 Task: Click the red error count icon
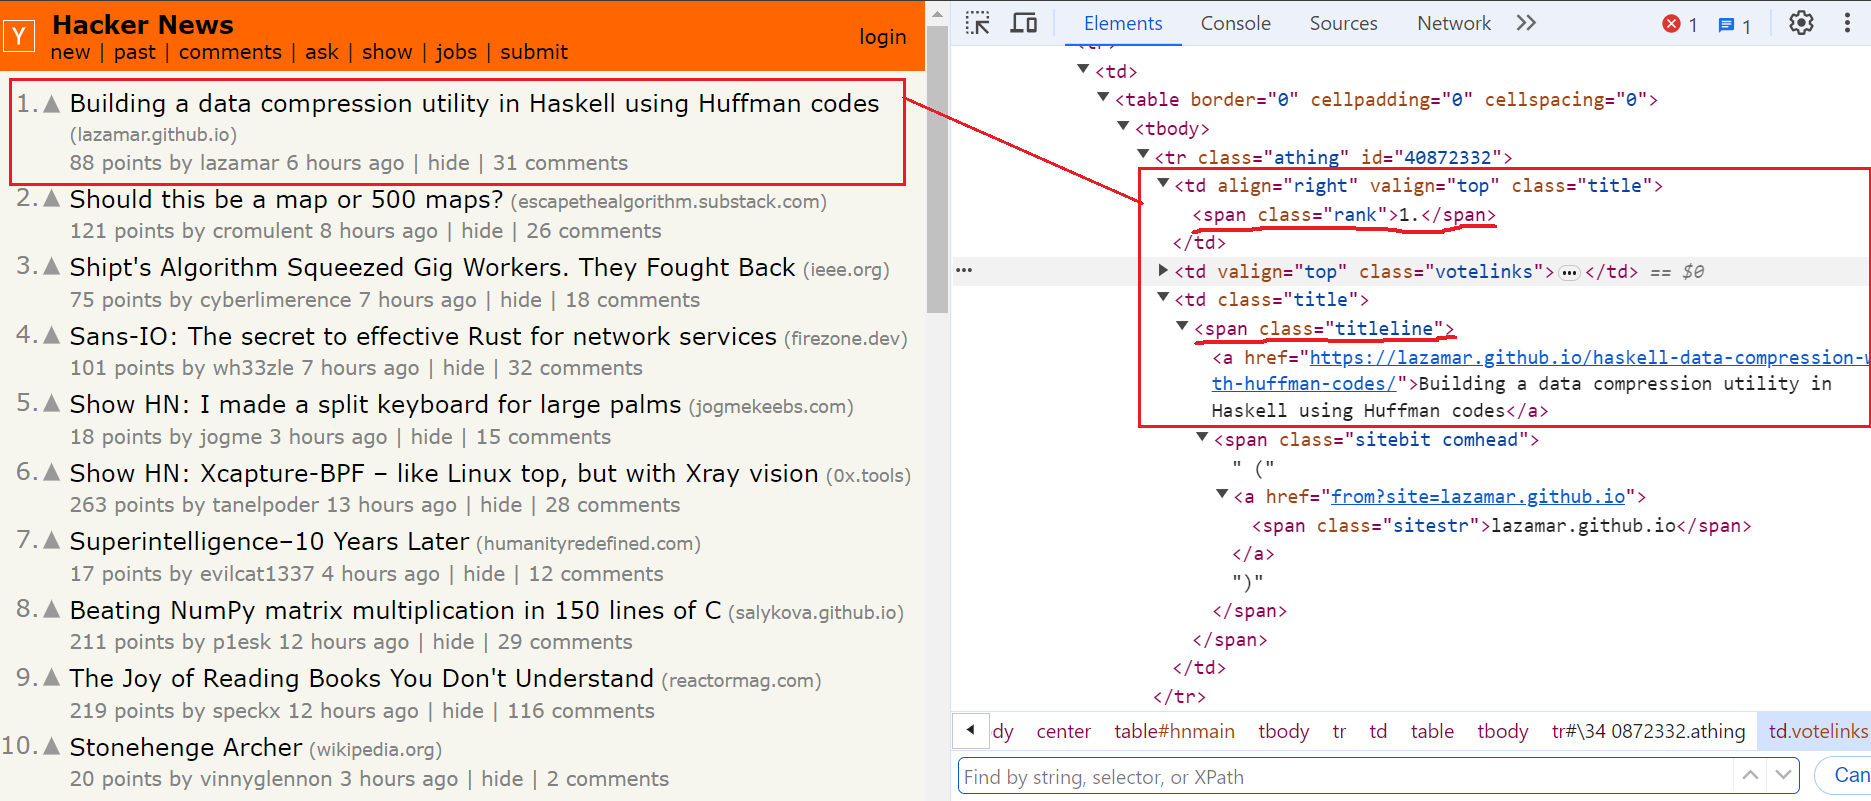(x=1671, y=24)
